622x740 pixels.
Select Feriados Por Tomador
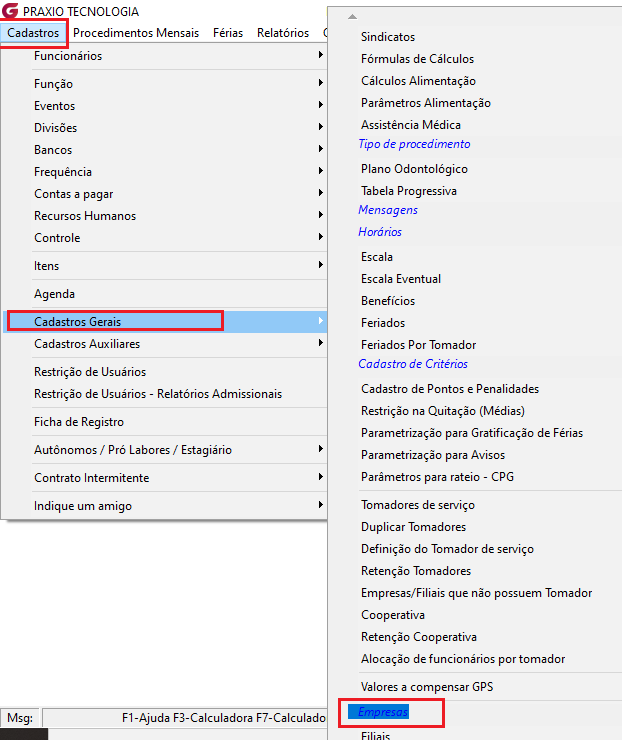[418, 345]
